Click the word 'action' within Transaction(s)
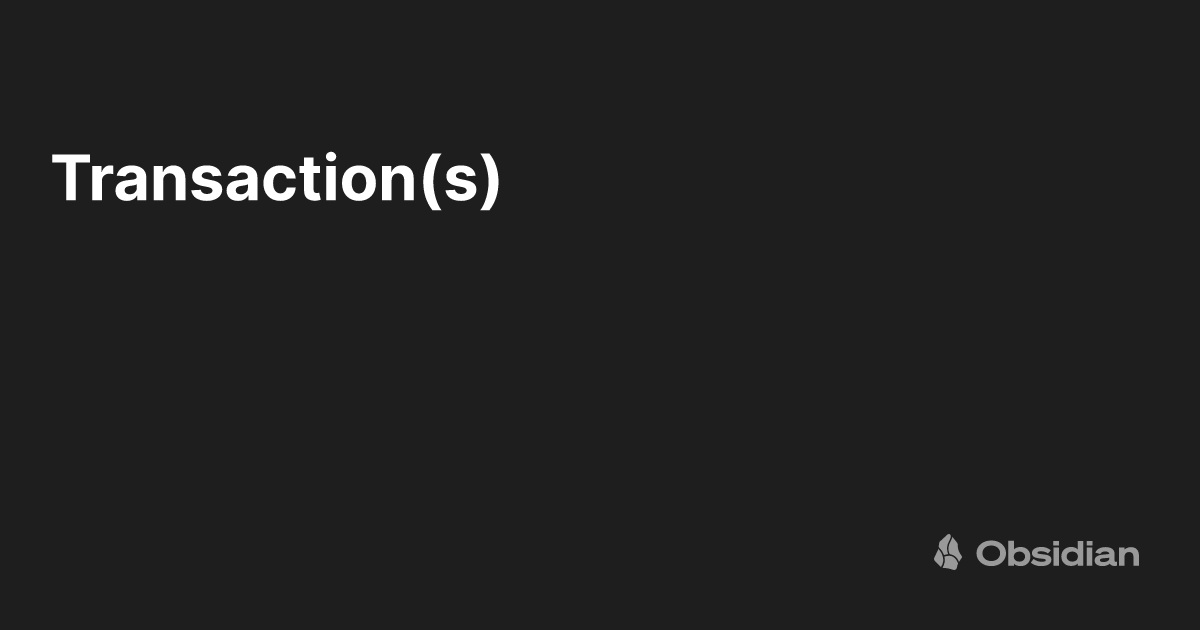Image resolution: width=1200 pixels, height=630 pixels. (x=321, y=178)
